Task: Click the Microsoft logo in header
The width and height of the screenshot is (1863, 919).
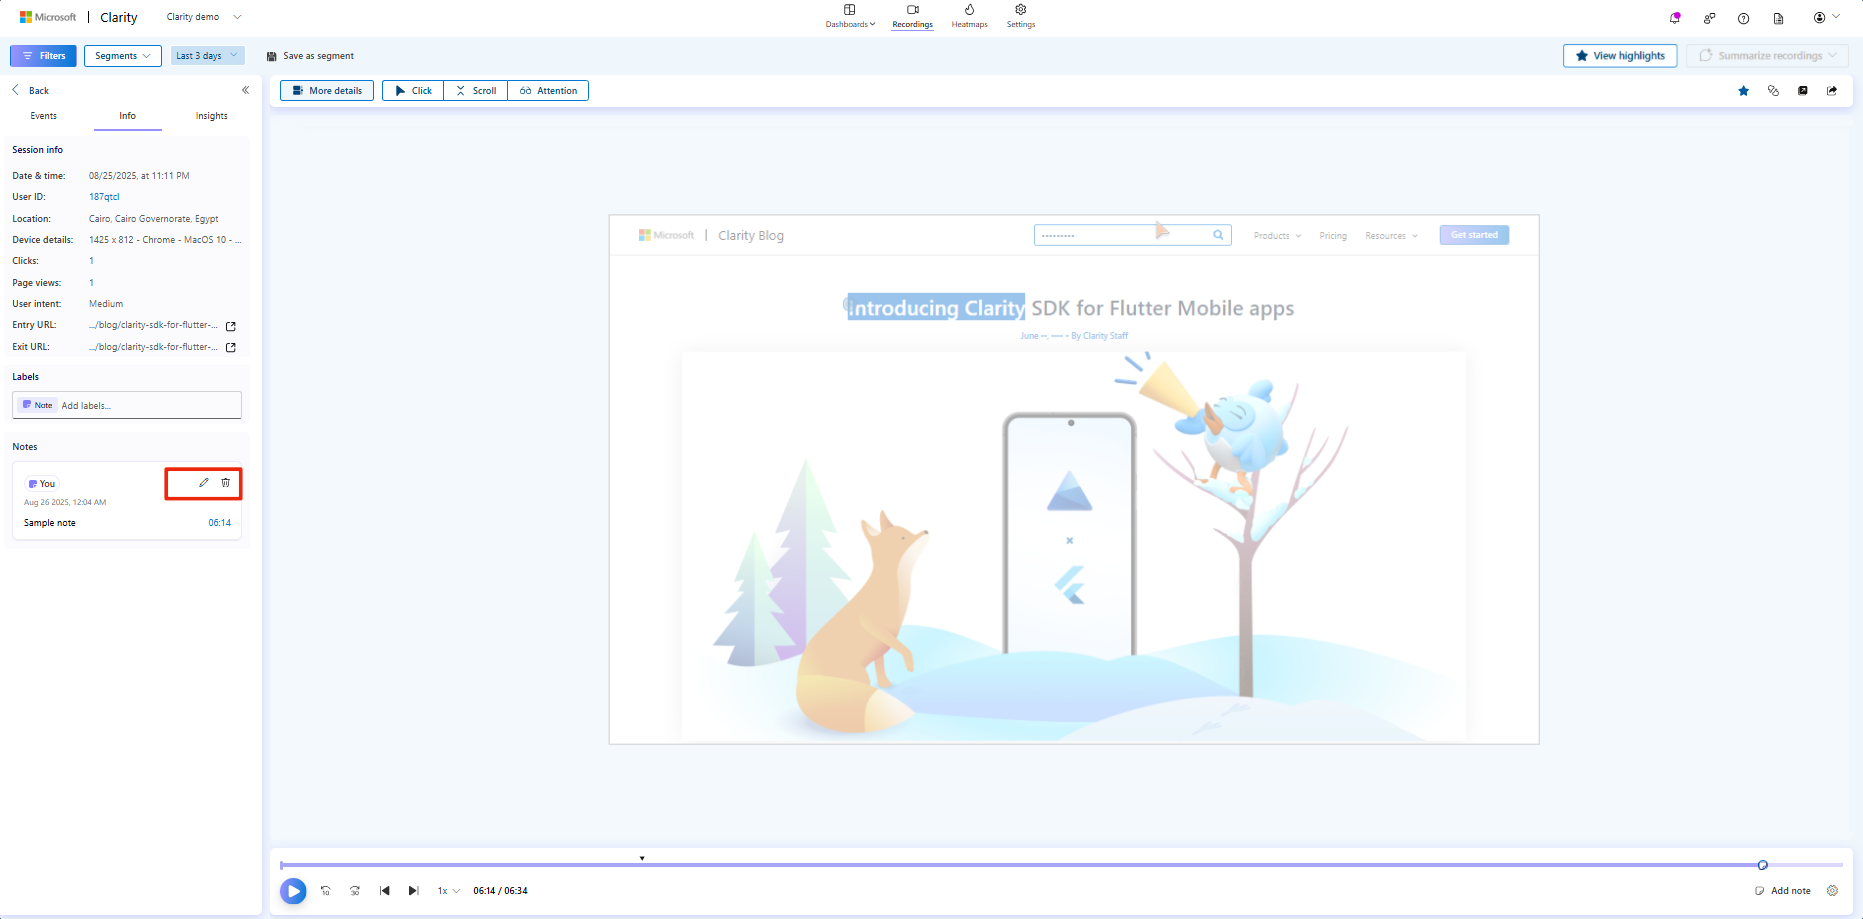Action: (x=48, y=17)
